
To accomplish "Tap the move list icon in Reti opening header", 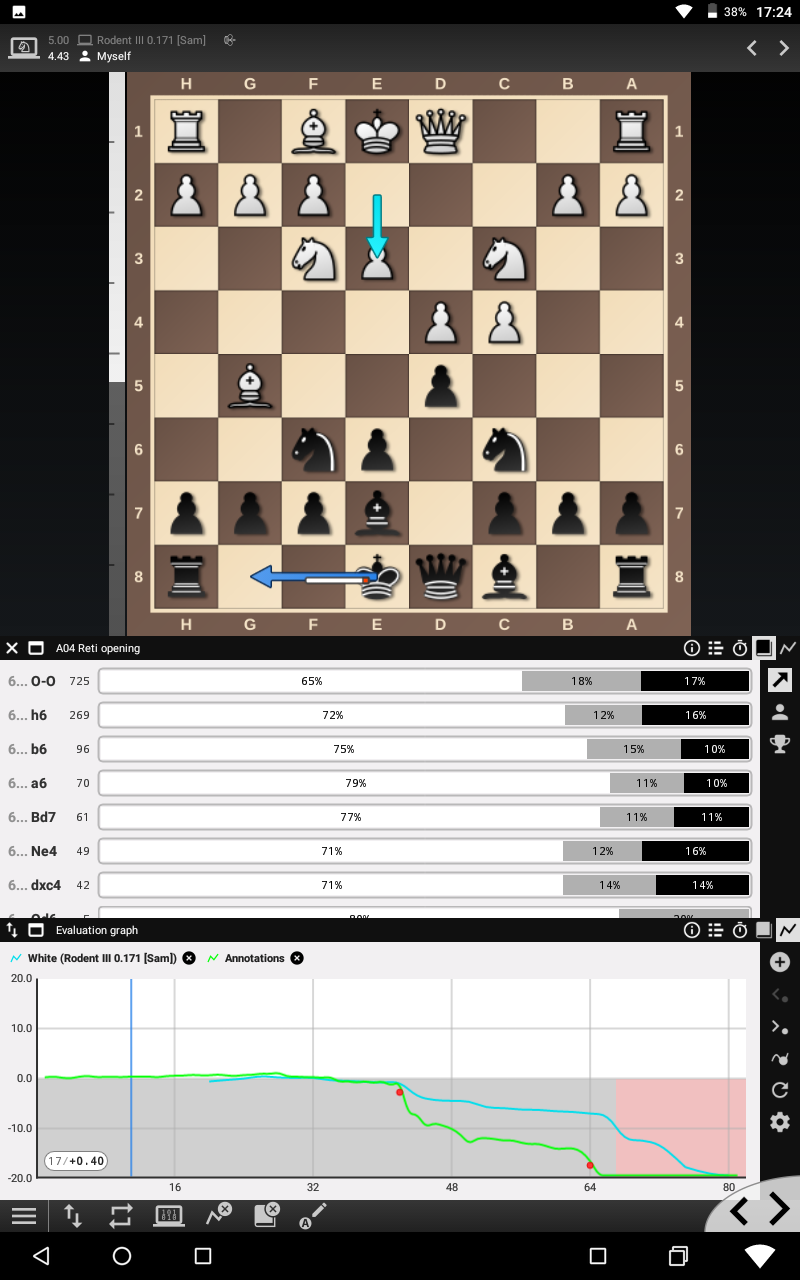I will 716,648.
